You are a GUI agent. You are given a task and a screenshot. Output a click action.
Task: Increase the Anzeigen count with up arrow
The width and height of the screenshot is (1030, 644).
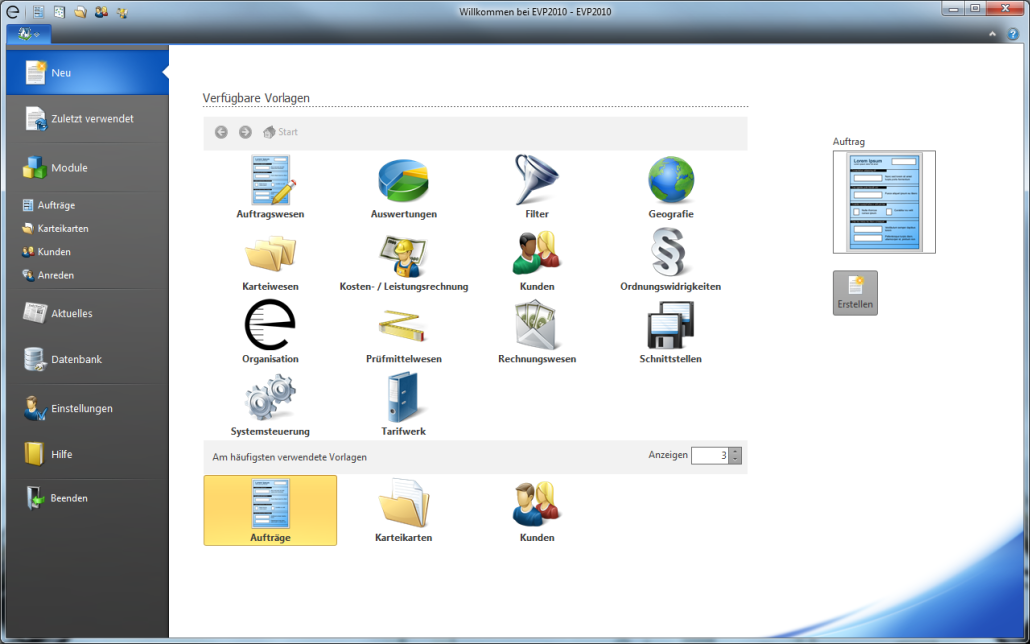click(x=736, y=451)
